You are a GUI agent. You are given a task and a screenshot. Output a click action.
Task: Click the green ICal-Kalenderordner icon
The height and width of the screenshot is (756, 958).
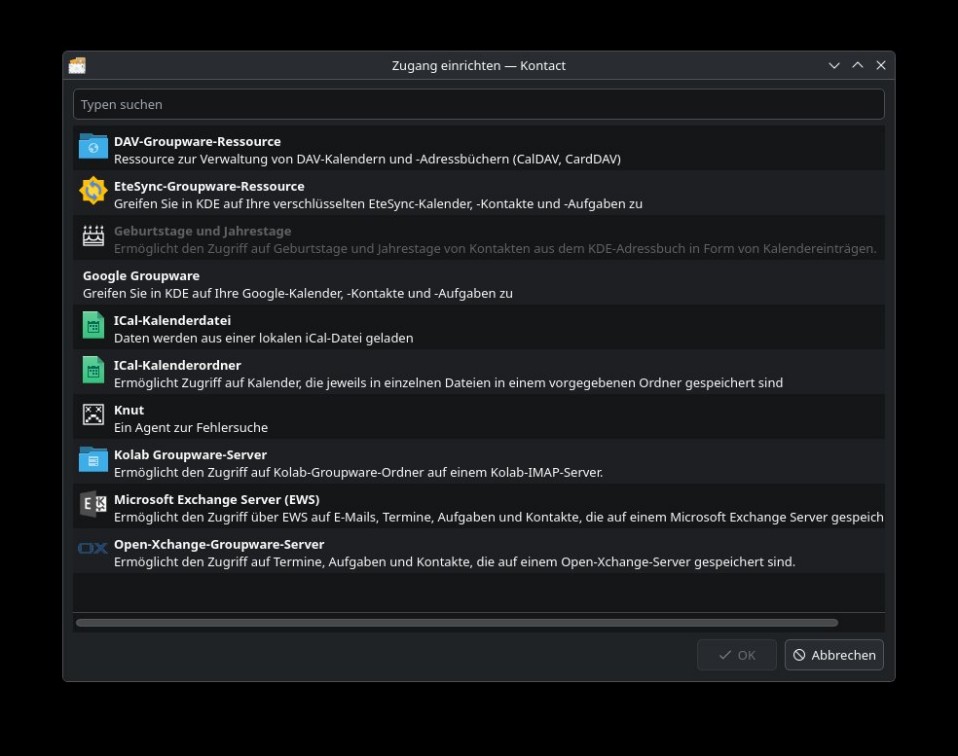point(93,370)
